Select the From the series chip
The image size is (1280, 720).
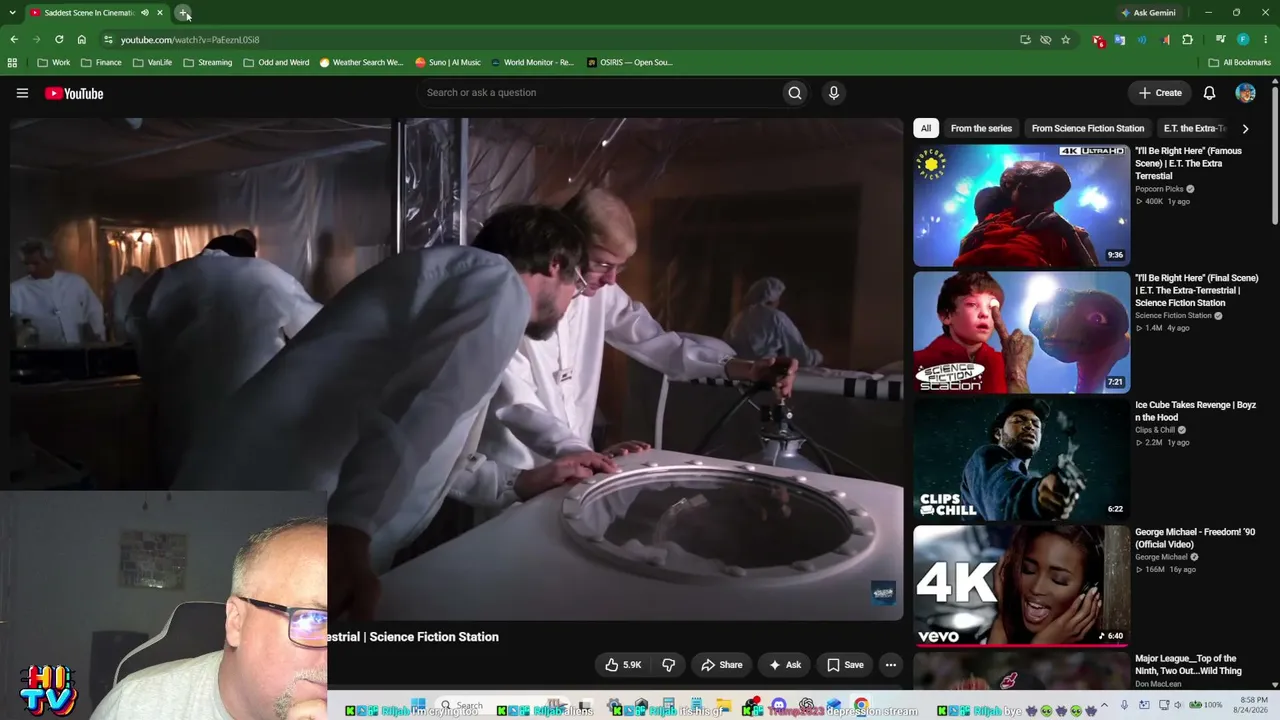click(x=981, y=128)
